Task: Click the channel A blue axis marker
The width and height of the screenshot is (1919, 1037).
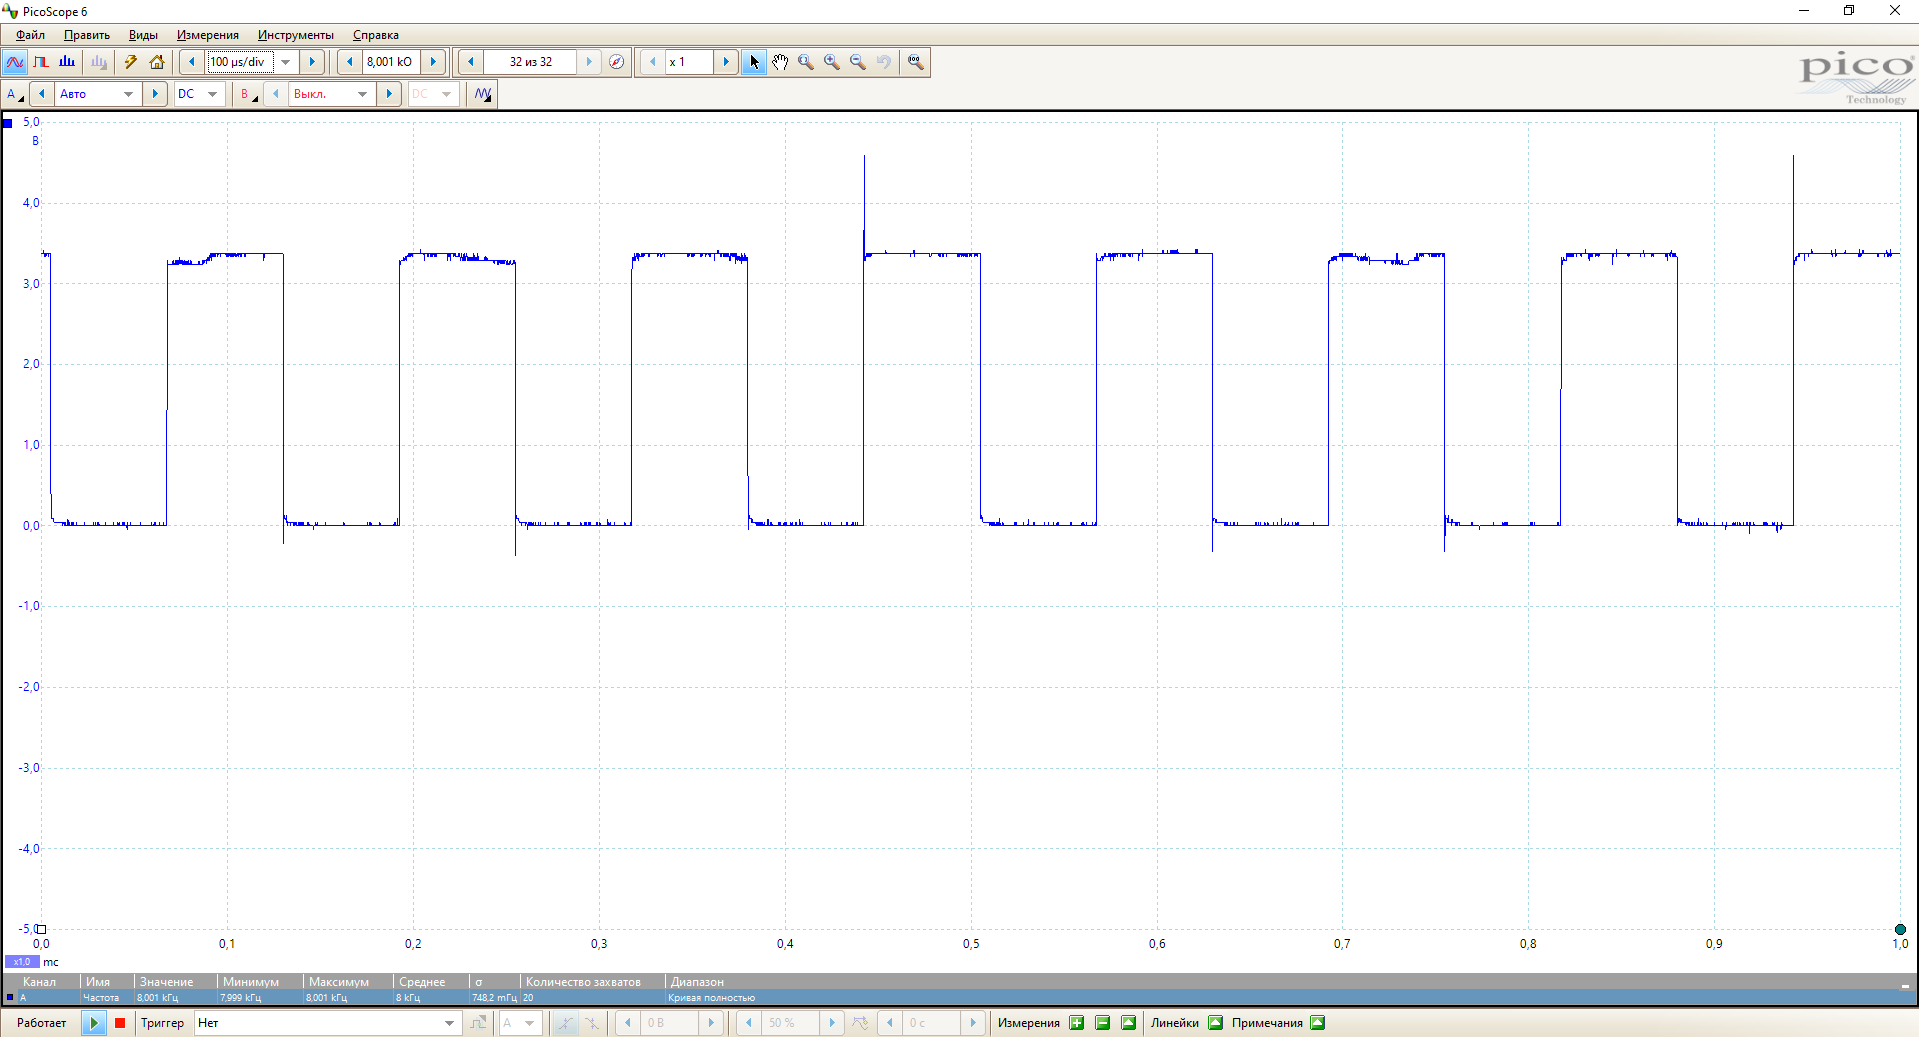Action: (8, 123)
